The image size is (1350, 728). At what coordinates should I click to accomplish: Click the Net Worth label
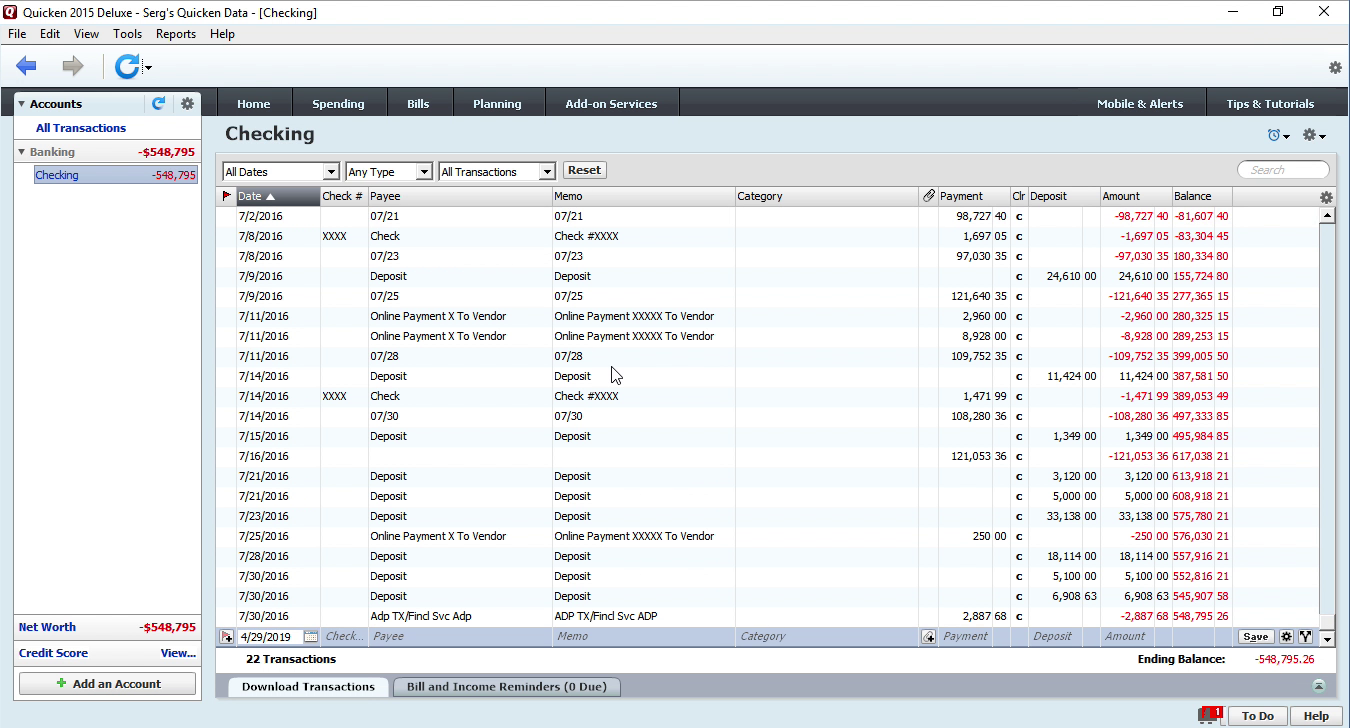[x=47, y=627]
